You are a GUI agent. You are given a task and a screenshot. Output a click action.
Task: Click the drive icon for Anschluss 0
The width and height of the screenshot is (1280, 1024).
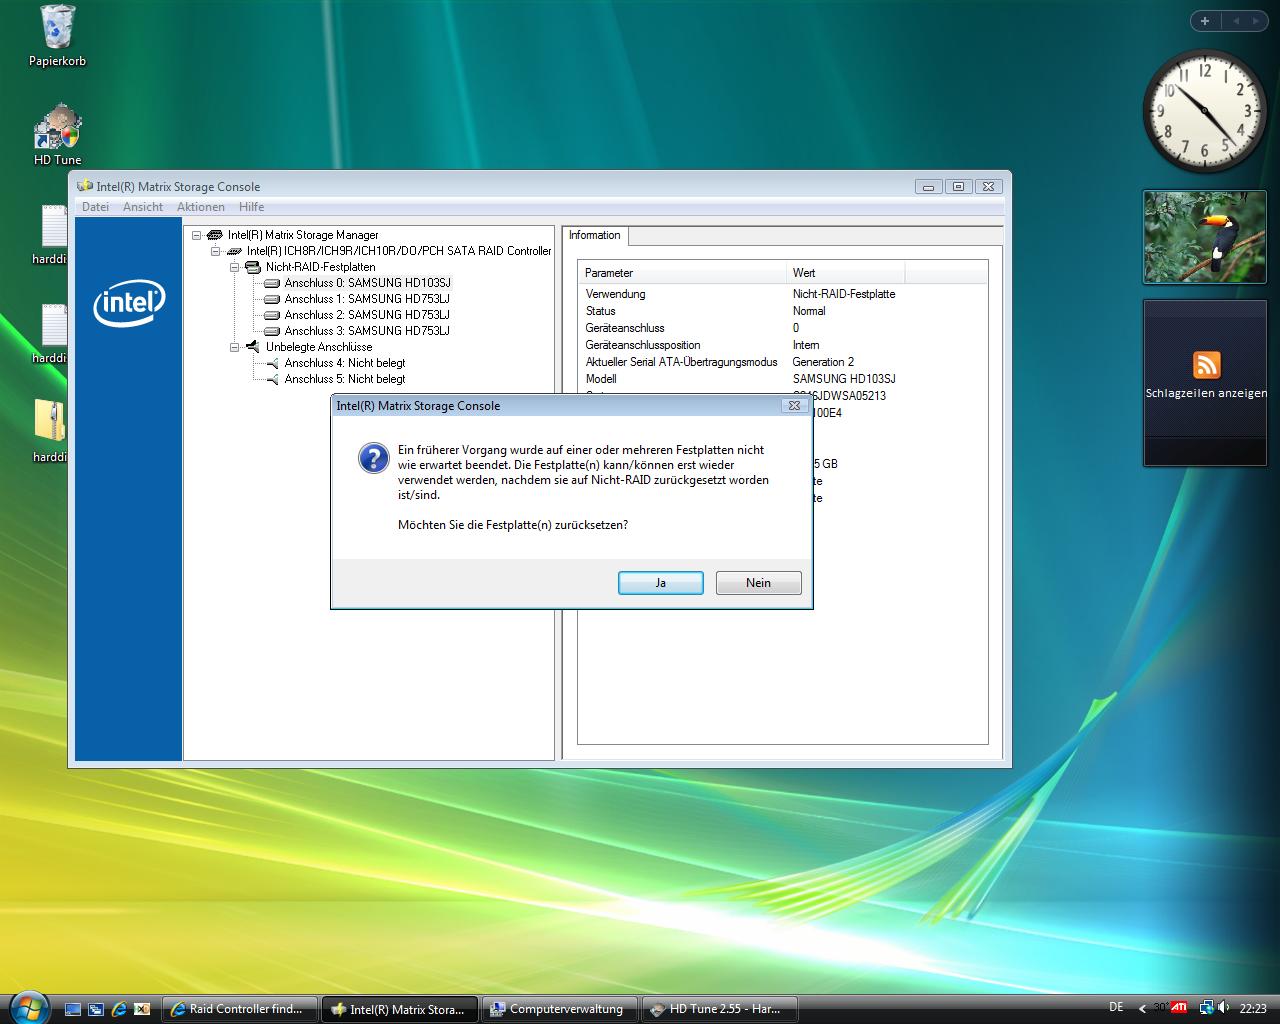[x=271, y=283]
